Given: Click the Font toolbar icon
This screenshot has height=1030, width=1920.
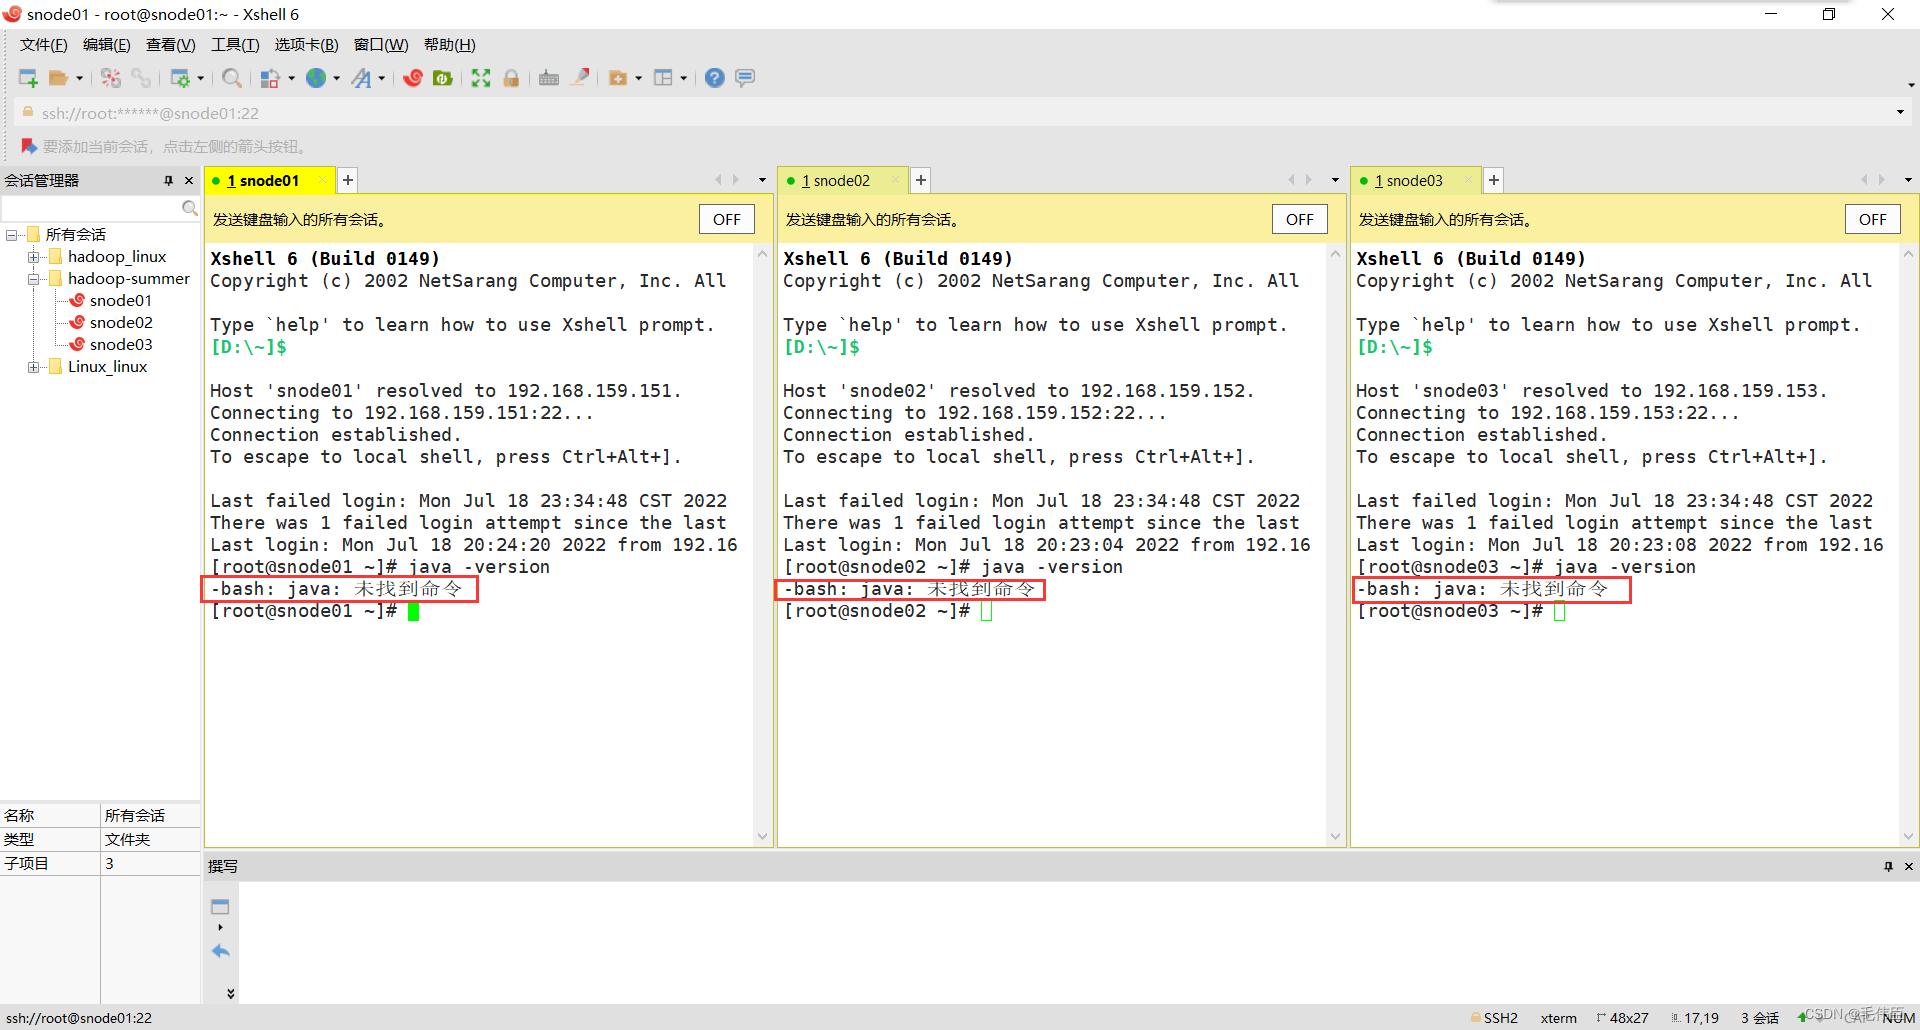Looking at the screenshot, I should coord(361,78).
